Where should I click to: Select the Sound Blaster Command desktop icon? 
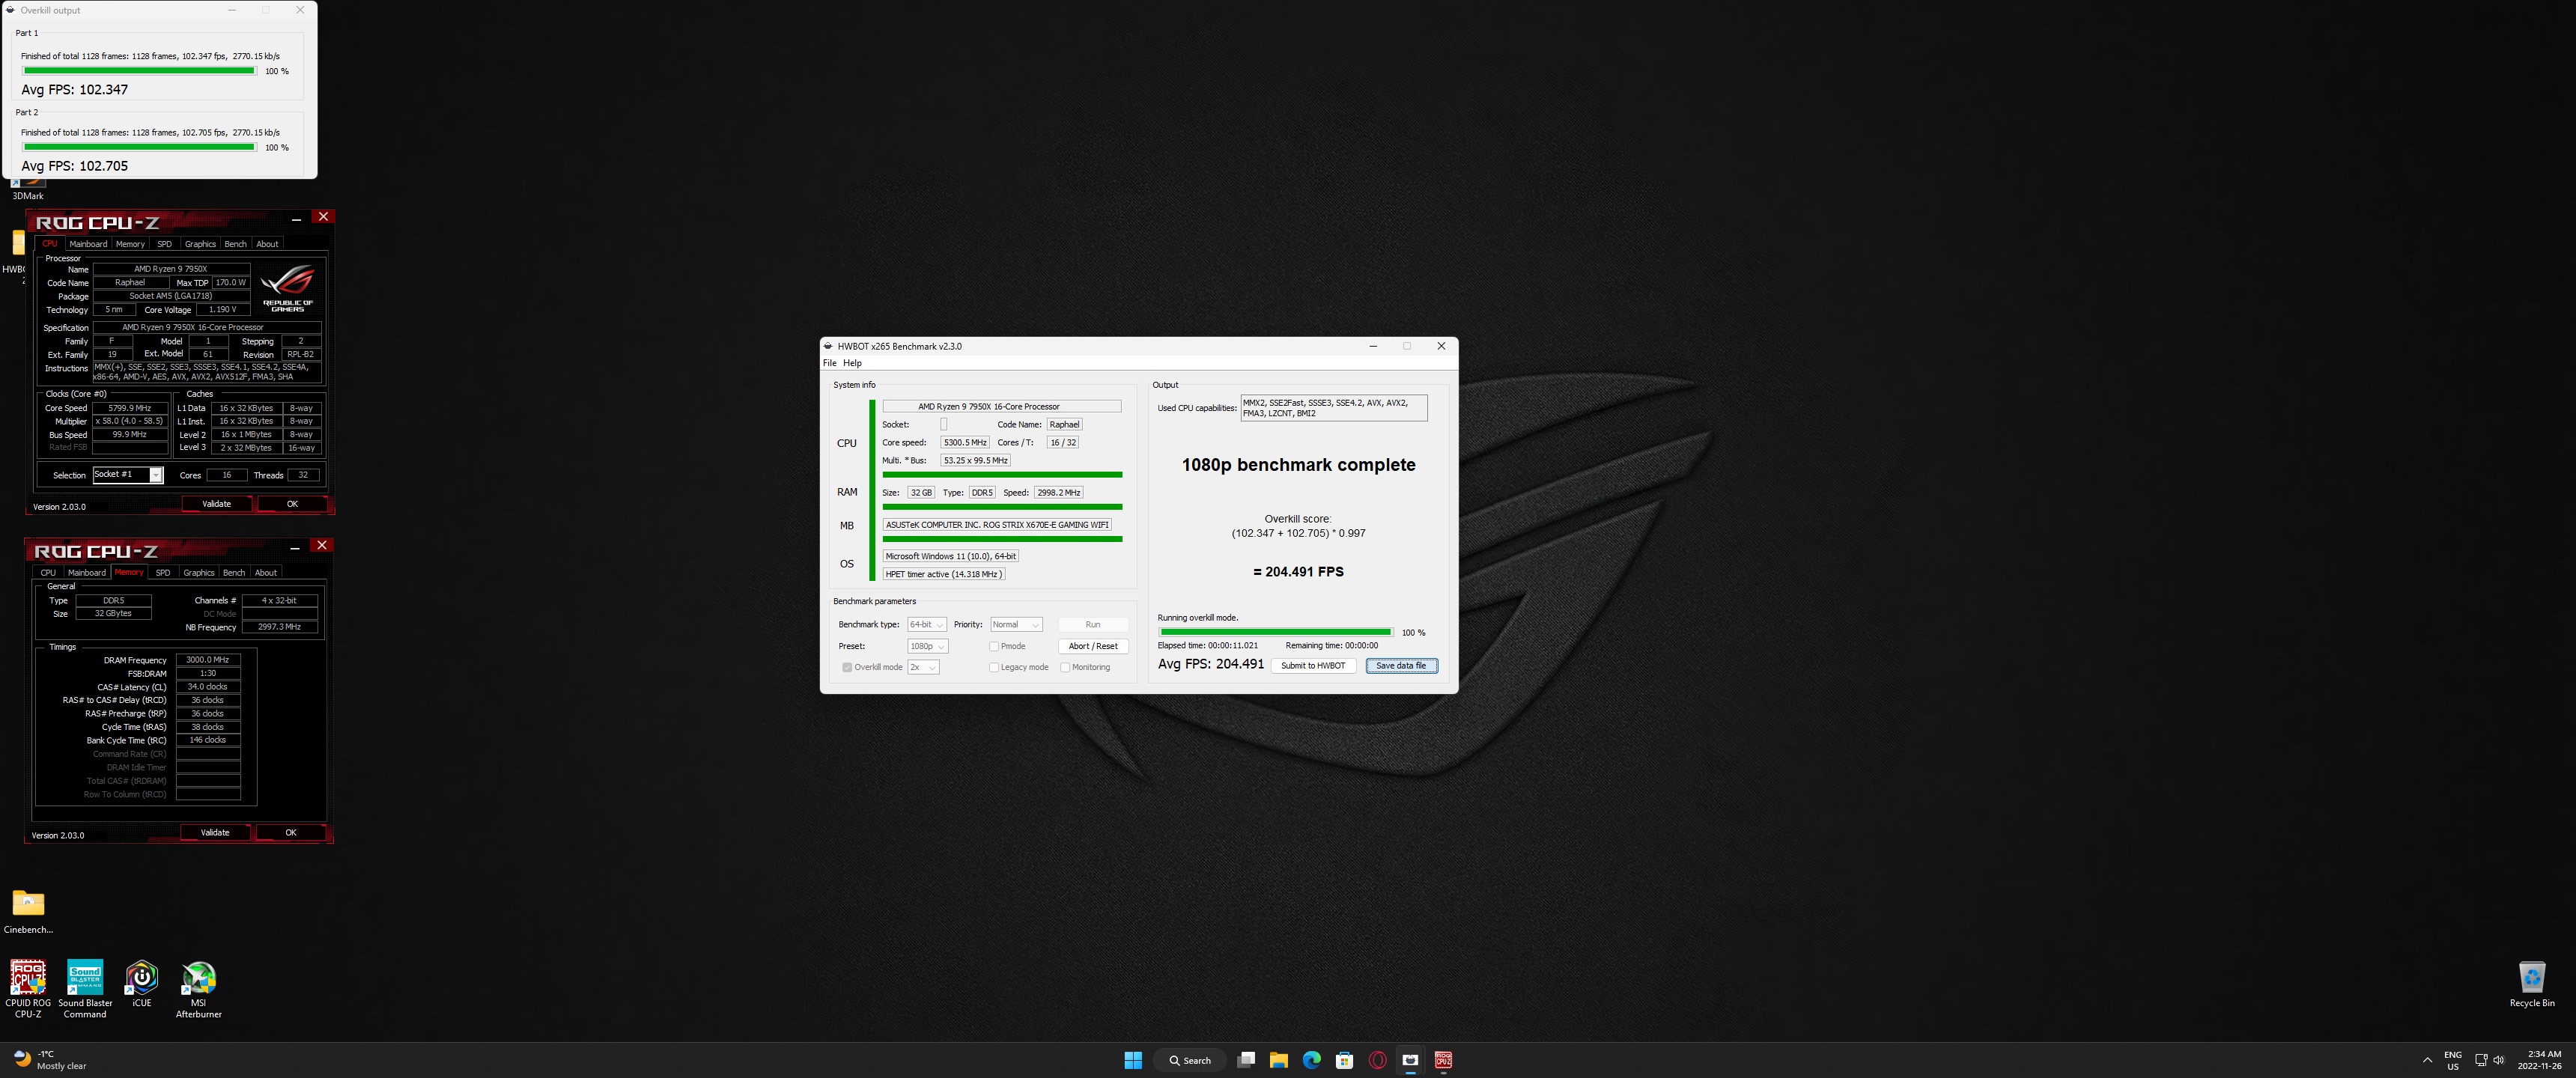[x=85, y=989]
